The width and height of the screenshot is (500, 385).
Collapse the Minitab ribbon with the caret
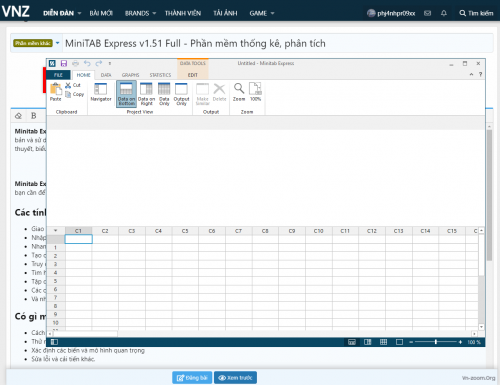471,74
